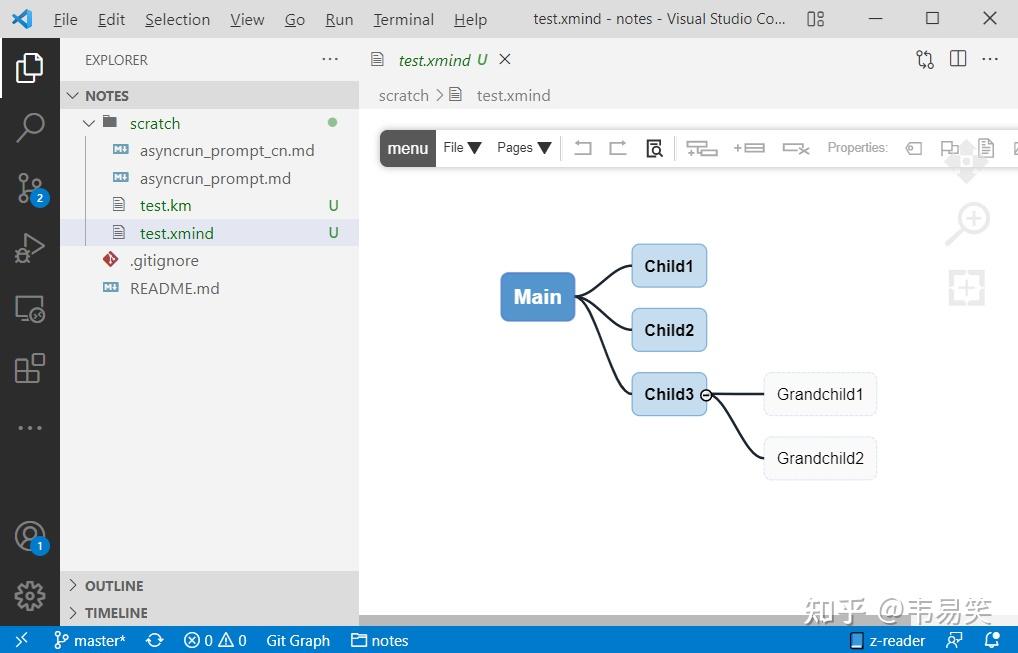Collapse the scratch folder
The width and height of the screenshot is (1018, 653).
(x=89, y=123)
